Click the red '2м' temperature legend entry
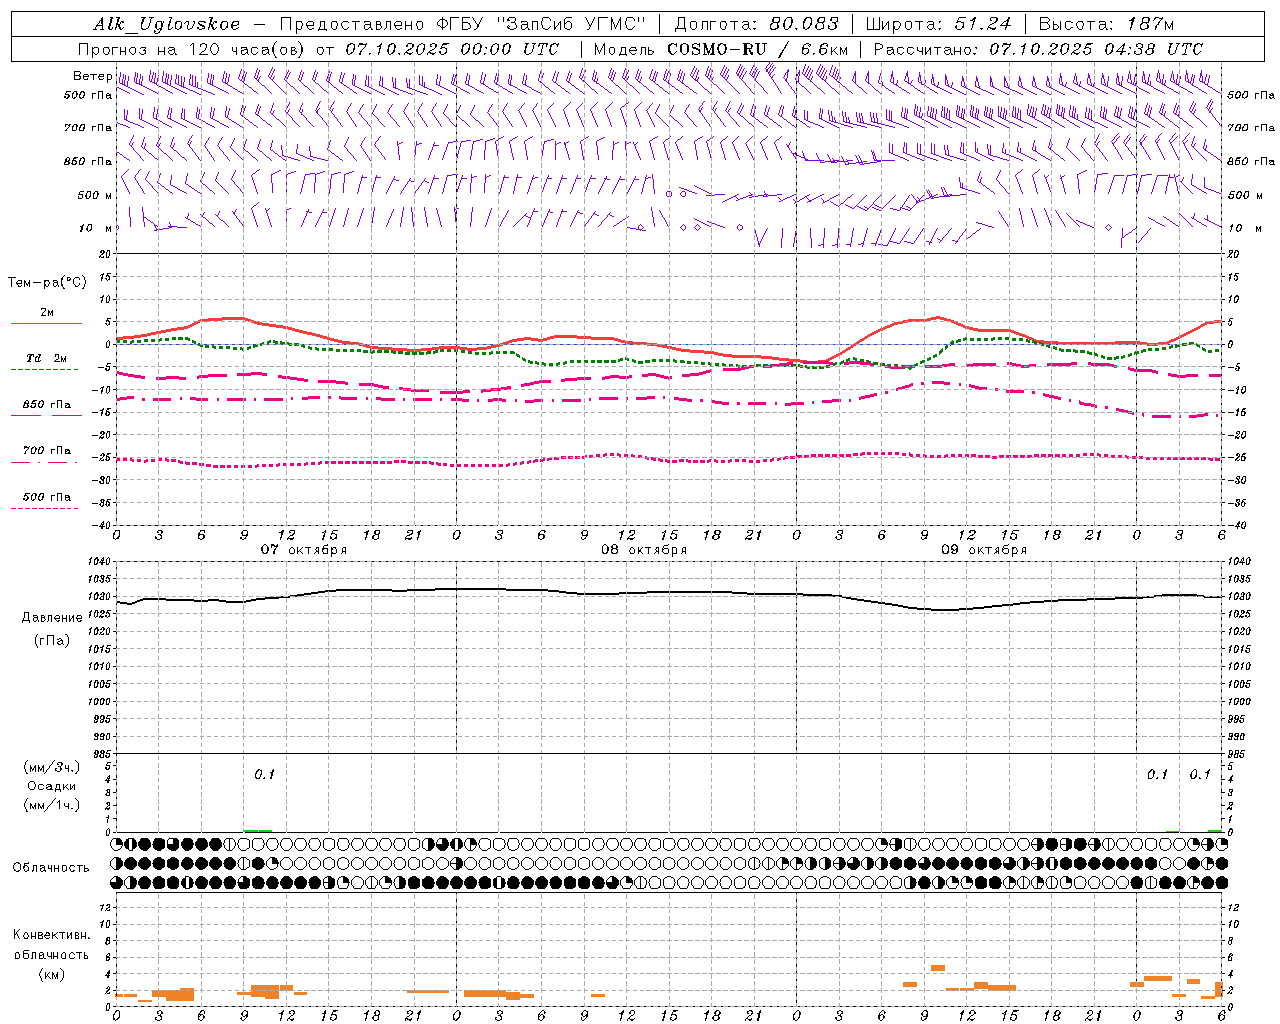1280x1024 pixels. click(46, 313)
